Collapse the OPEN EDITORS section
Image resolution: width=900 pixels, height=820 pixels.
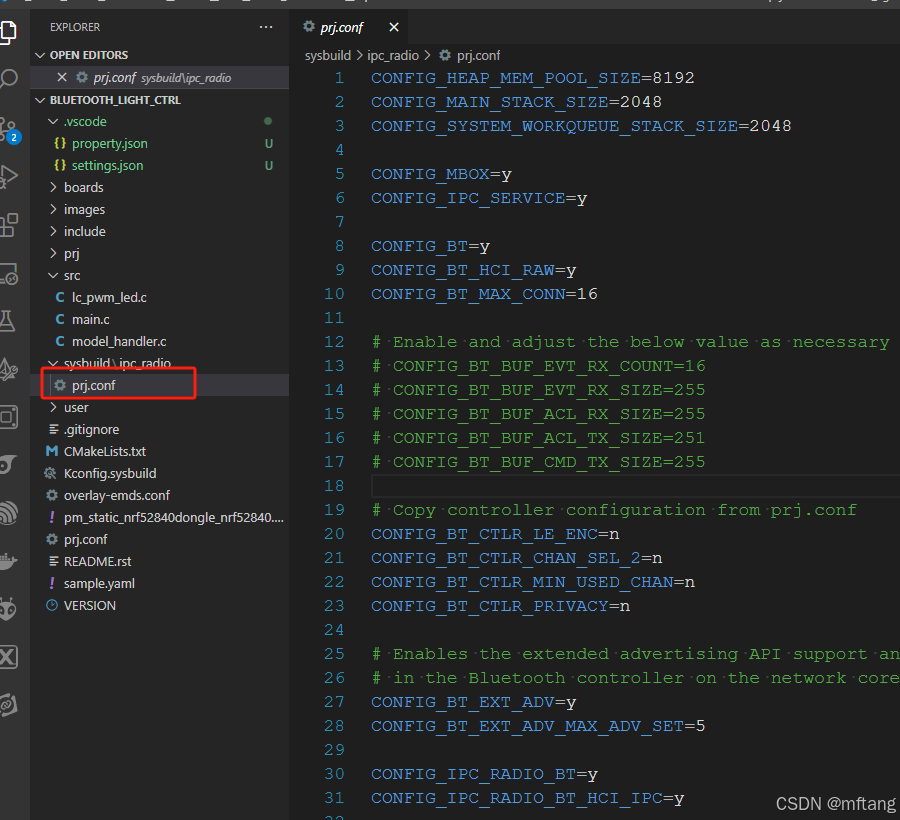[x=42, y=54]
